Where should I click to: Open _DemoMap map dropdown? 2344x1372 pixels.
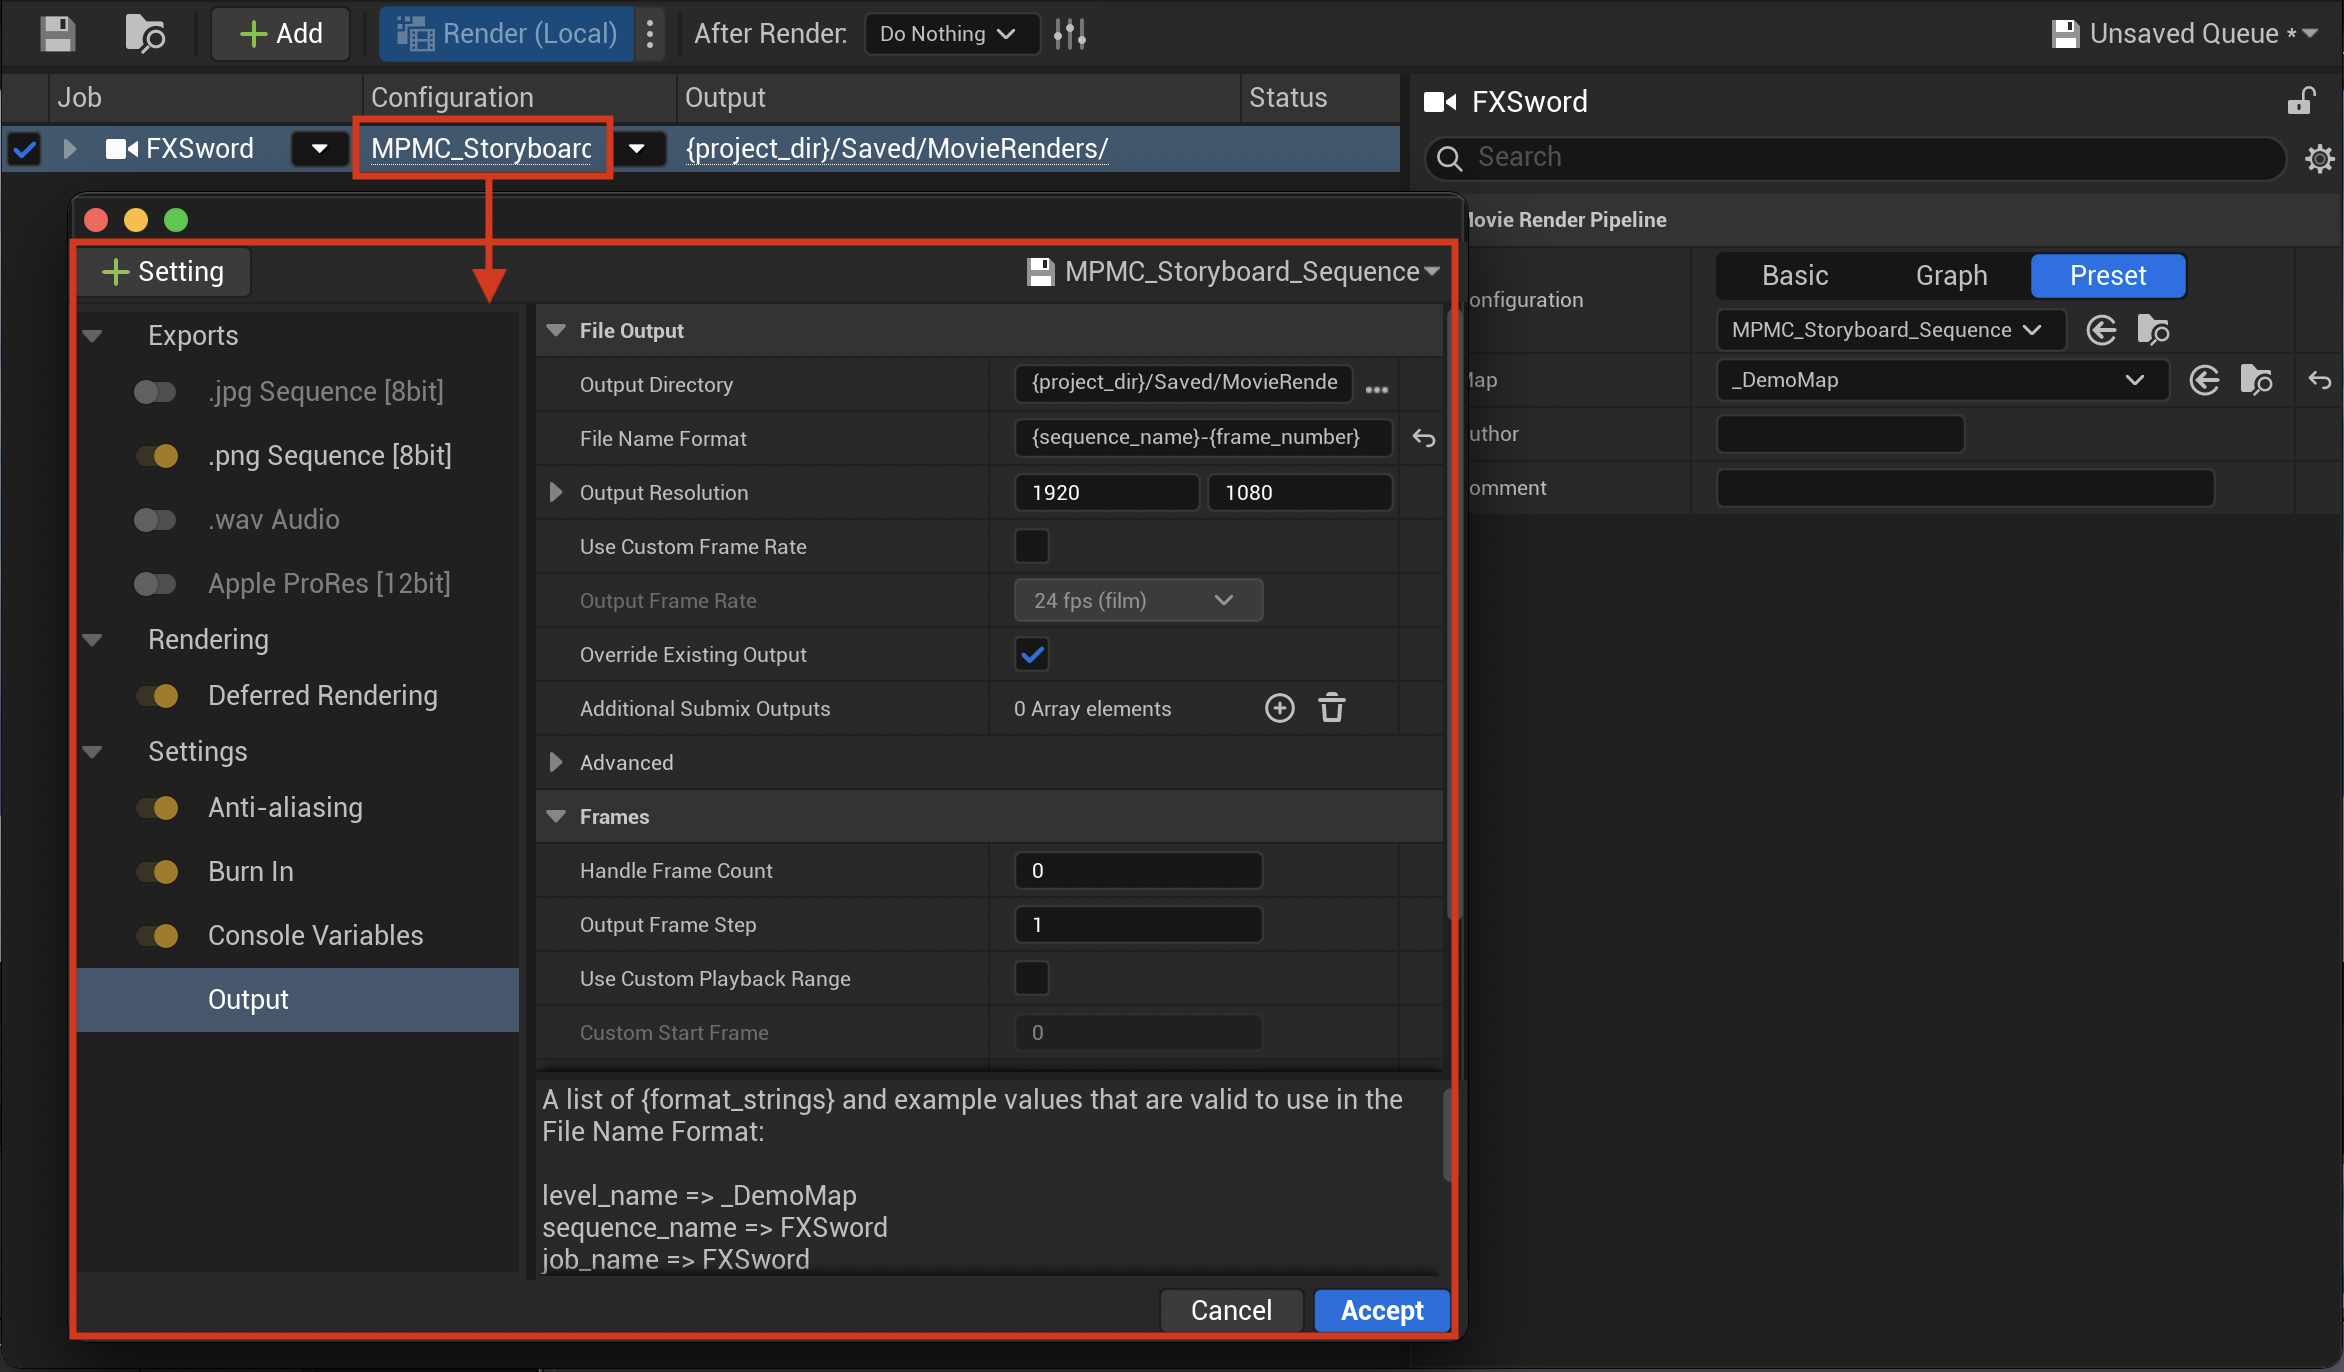[1941, 380]
